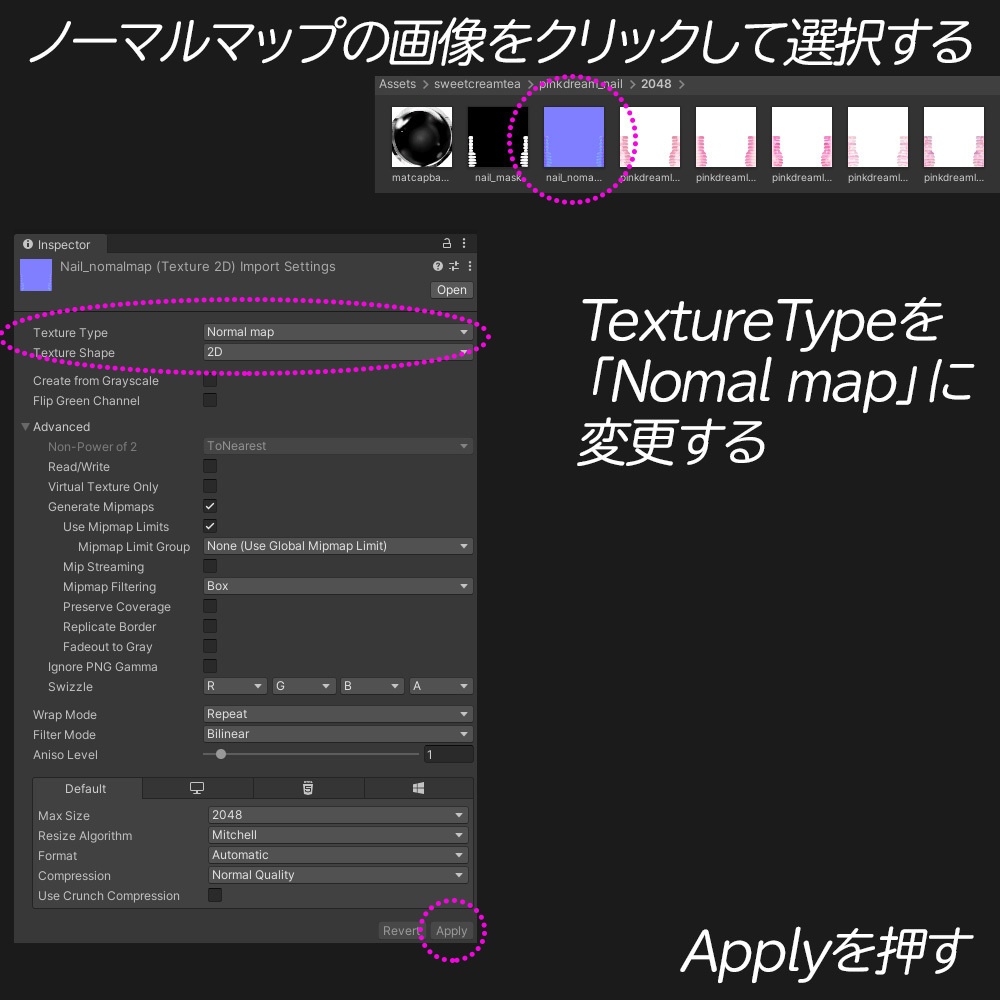Open the preset selector icon in Import Settings
Viewport: 1000px width, 1000px height.
pos(452,266)
